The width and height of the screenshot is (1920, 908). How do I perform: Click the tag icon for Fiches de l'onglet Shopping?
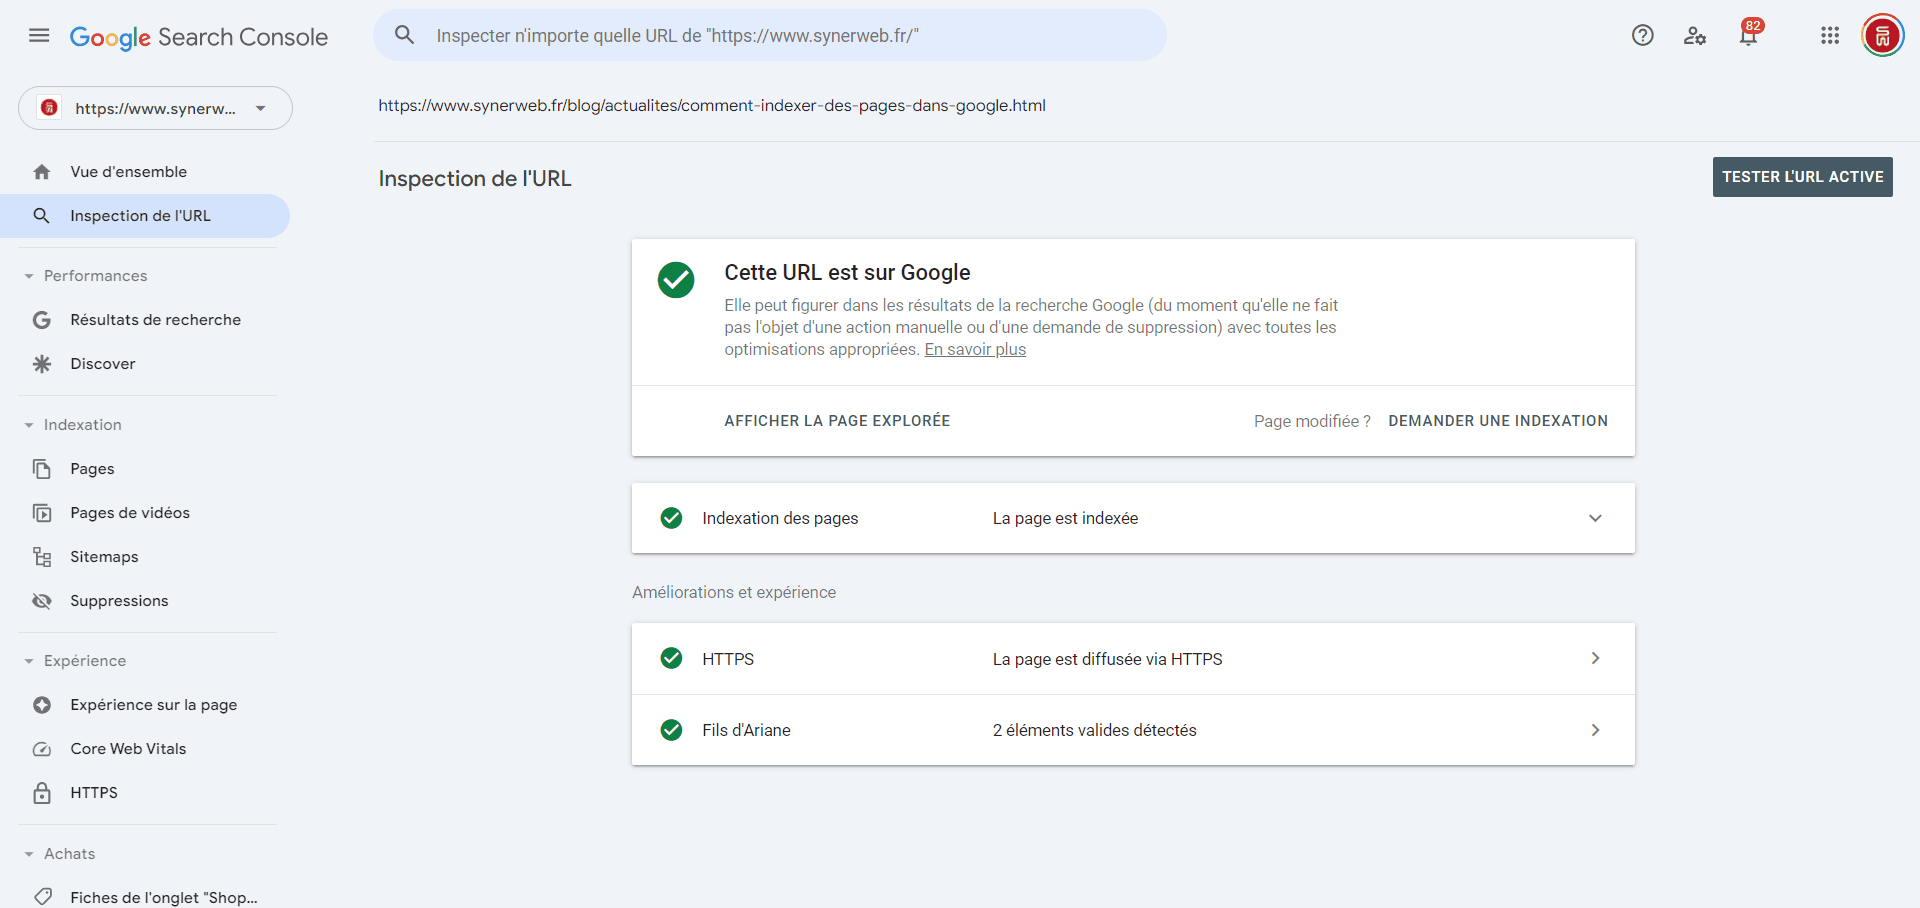42,897
